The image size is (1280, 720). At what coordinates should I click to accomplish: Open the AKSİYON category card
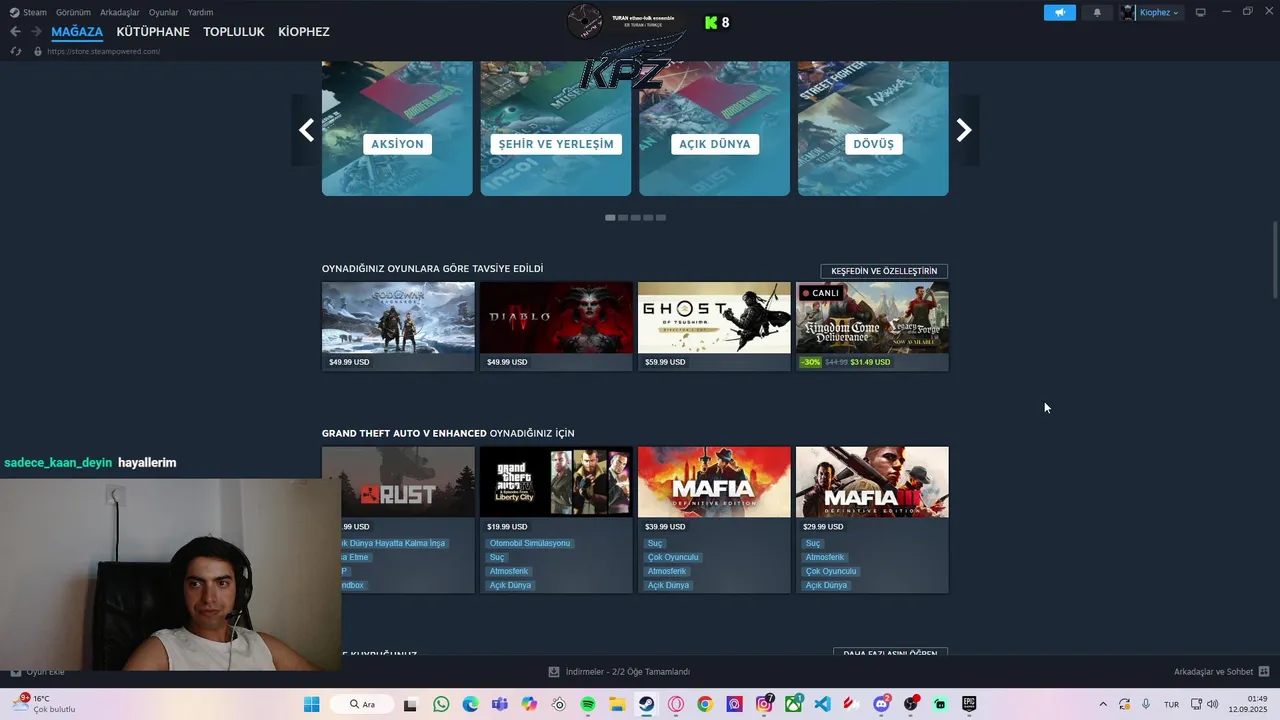[x=397, y=128]
